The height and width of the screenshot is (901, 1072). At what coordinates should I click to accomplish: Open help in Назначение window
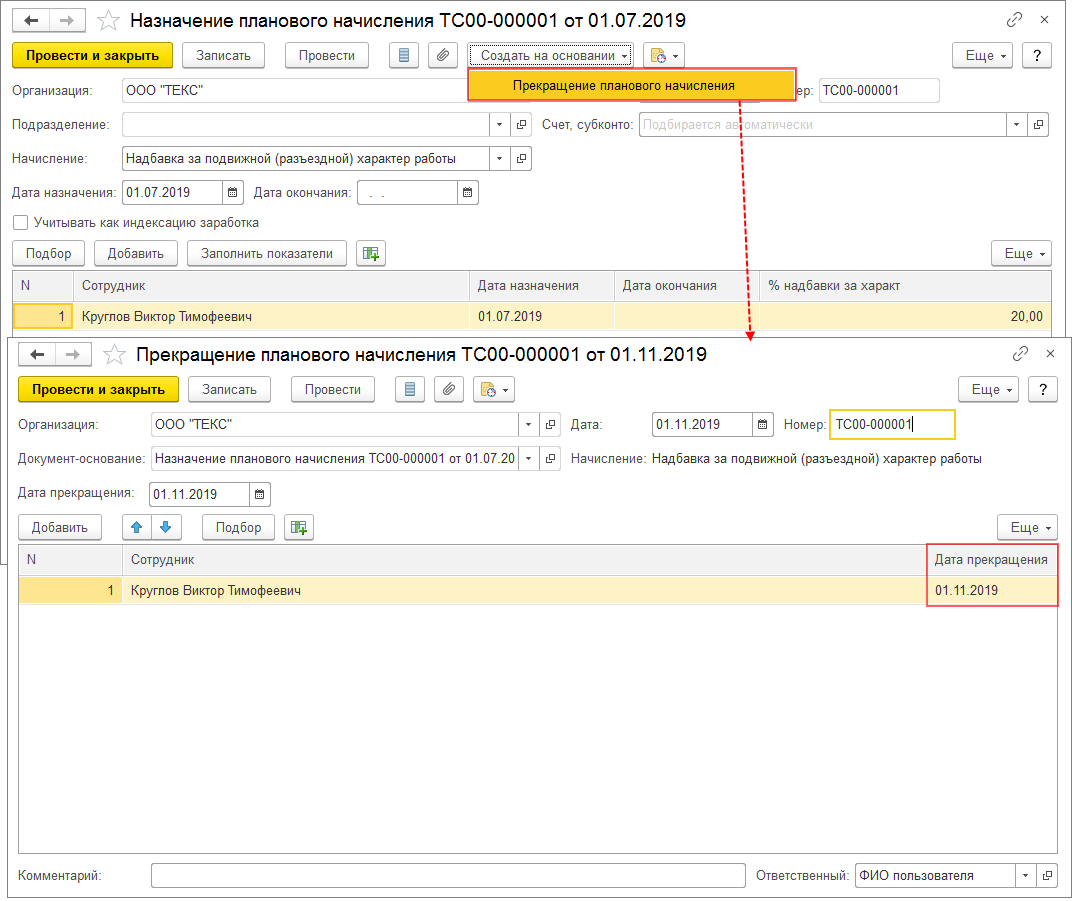coord(1036,55)
